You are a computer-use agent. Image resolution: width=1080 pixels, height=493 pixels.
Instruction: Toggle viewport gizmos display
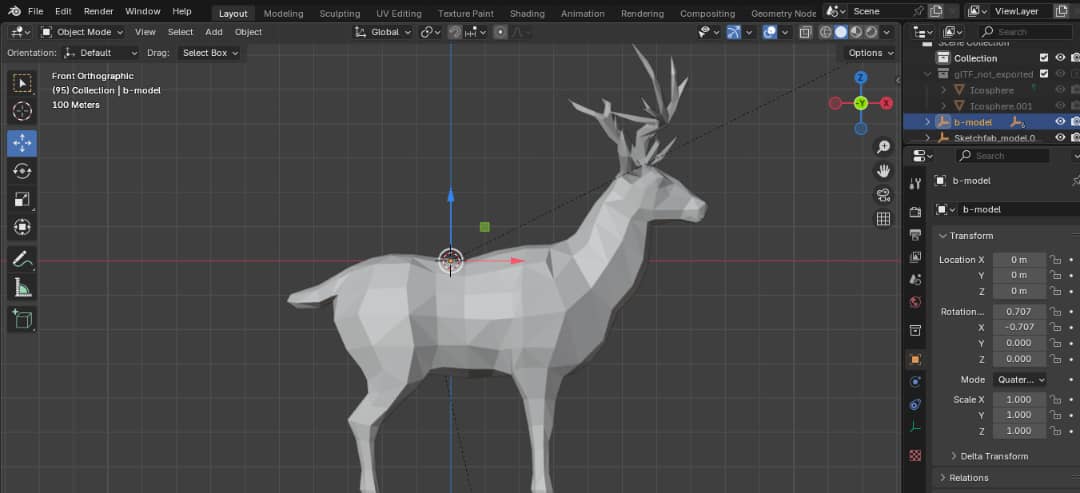coord(734,32)
